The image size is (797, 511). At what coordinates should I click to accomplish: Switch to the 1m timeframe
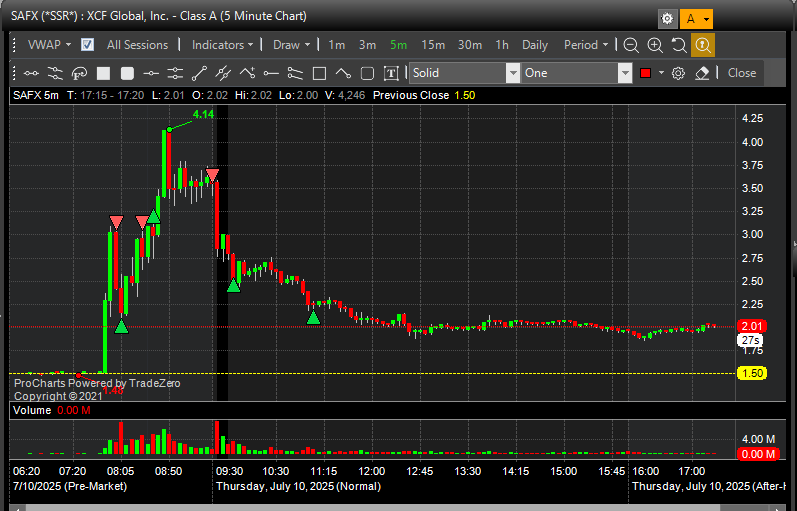point(336,45)
